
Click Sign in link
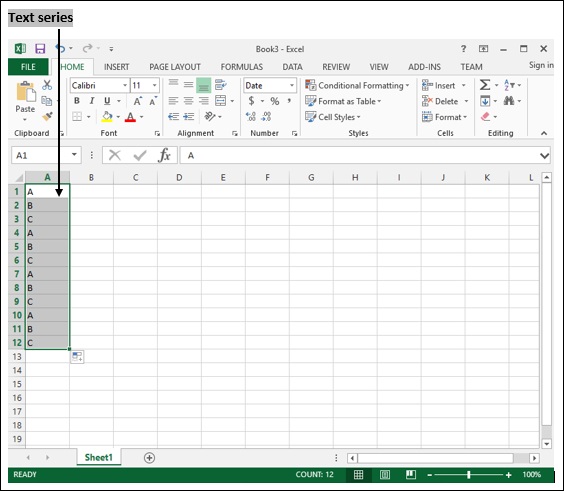click(x=541, y=65)
